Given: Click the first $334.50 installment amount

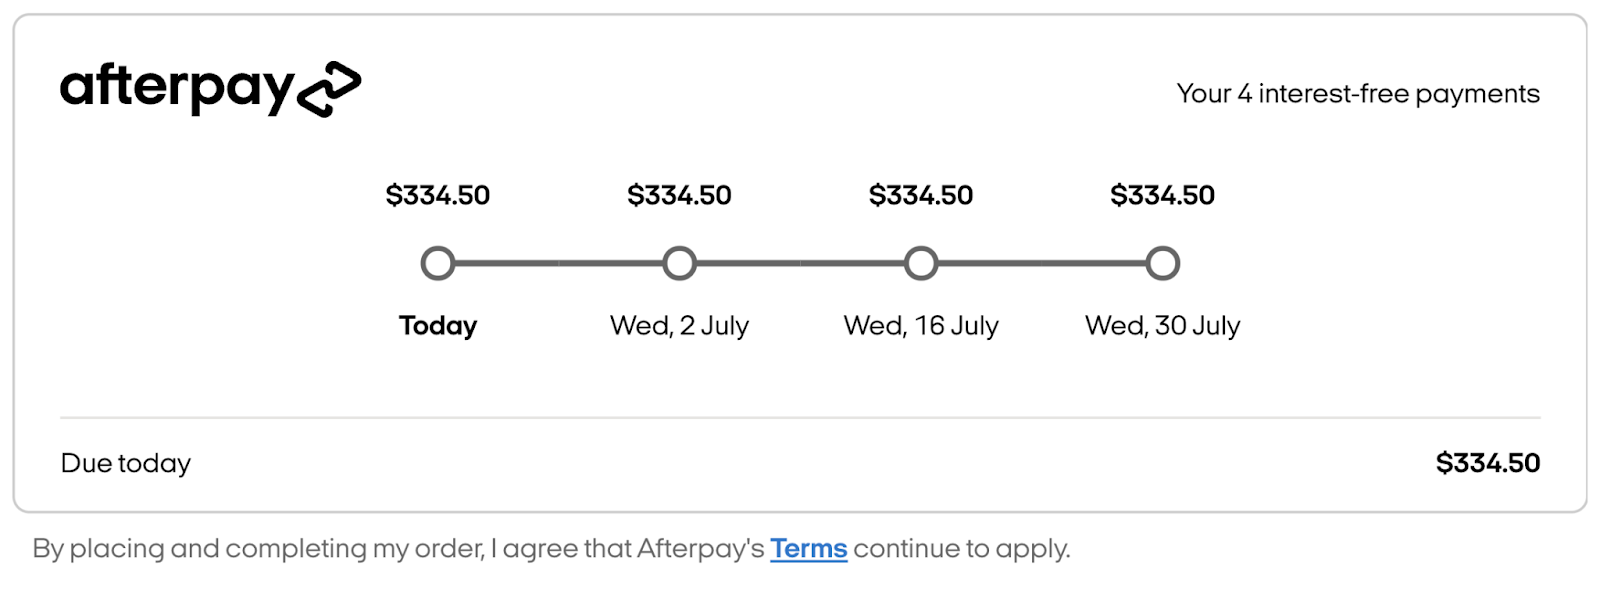Looking at the screenshot, I should (437, 195).
